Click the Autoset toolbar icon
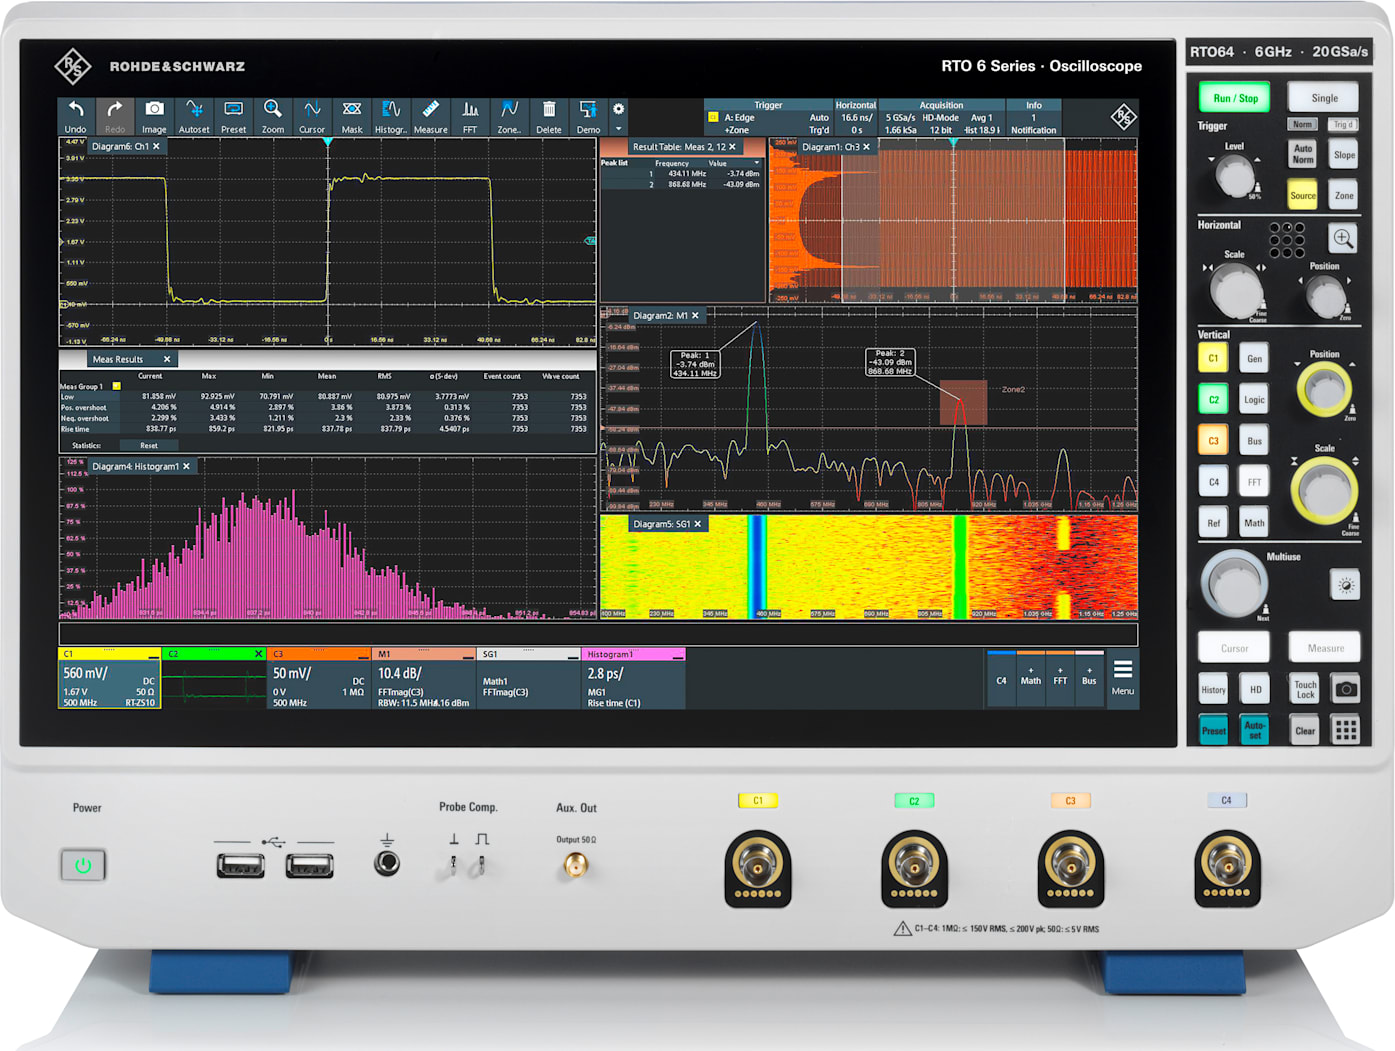The width and height of the screenshot is (1395, 1051). pos(193,115)
